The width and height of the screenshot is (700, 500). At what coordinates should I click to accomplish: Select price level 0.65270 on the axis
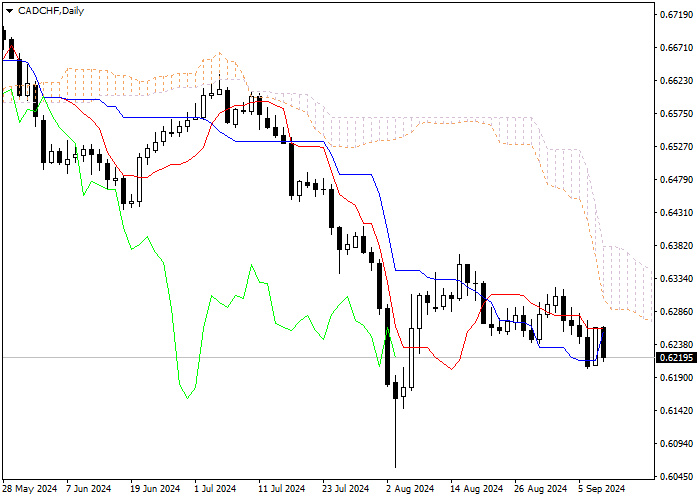tap(676, 147)
